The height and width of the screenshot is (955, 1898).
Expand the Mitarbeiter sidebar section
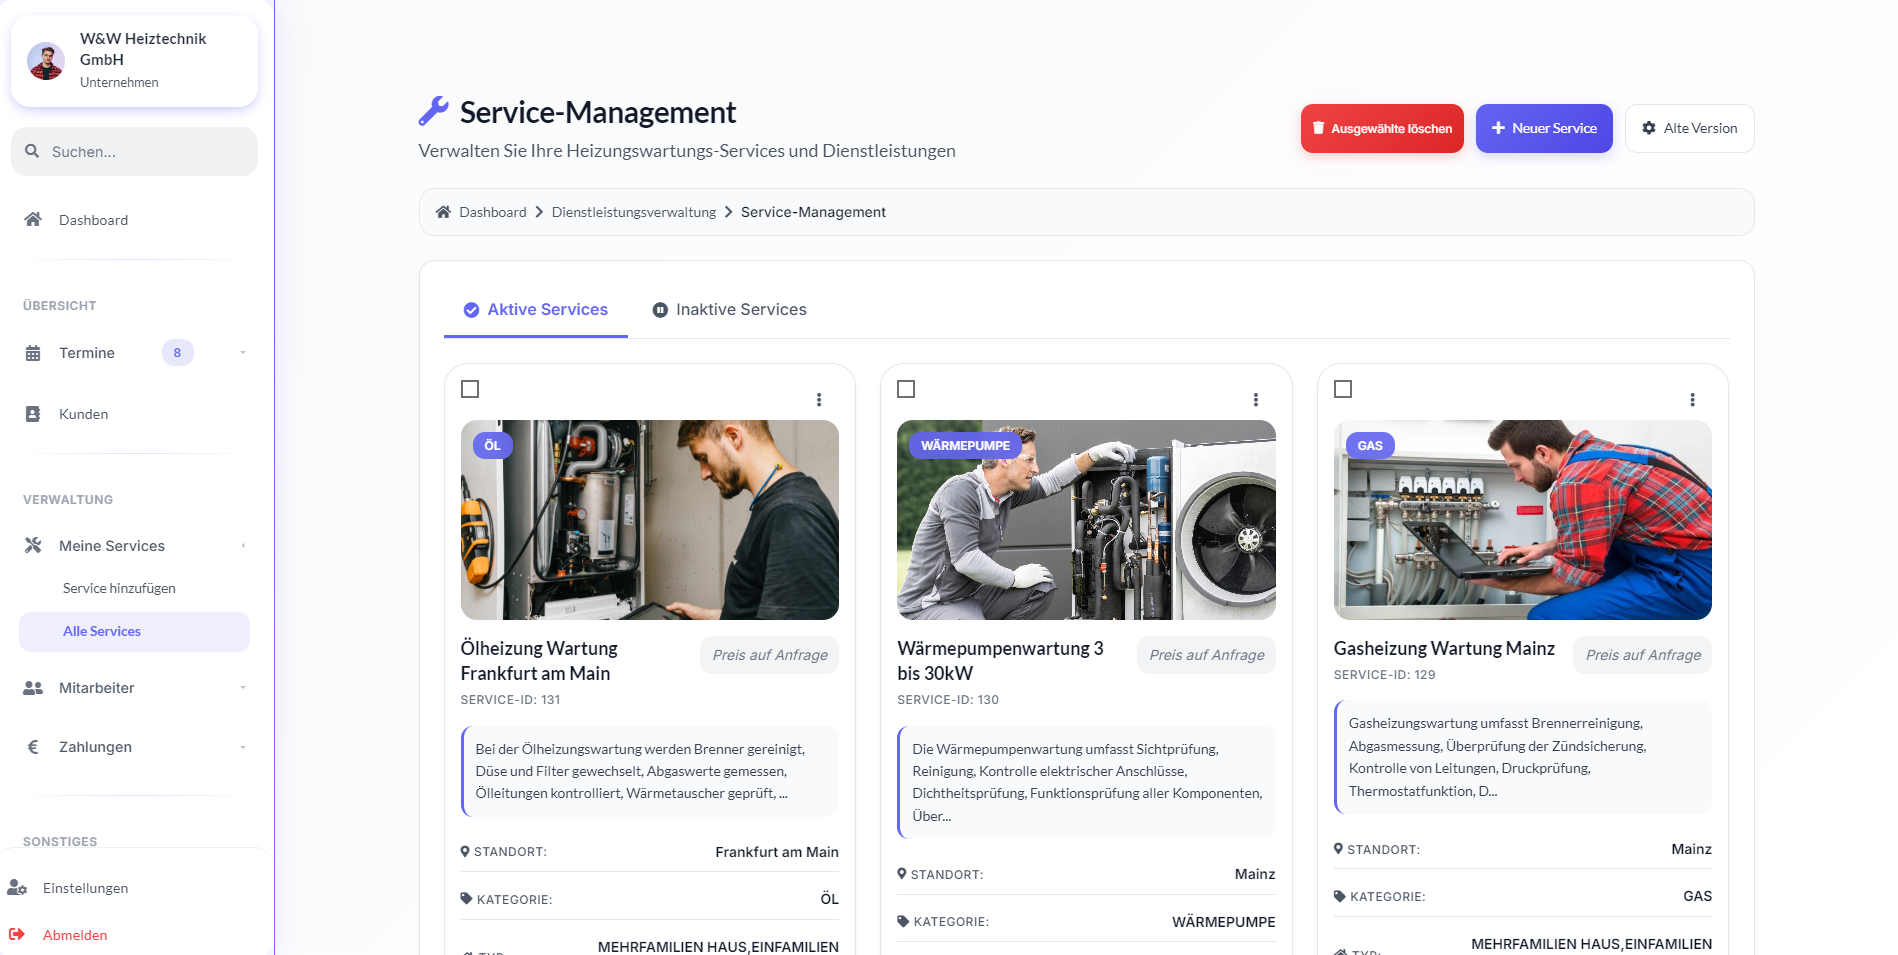click(x=242, y=687)
